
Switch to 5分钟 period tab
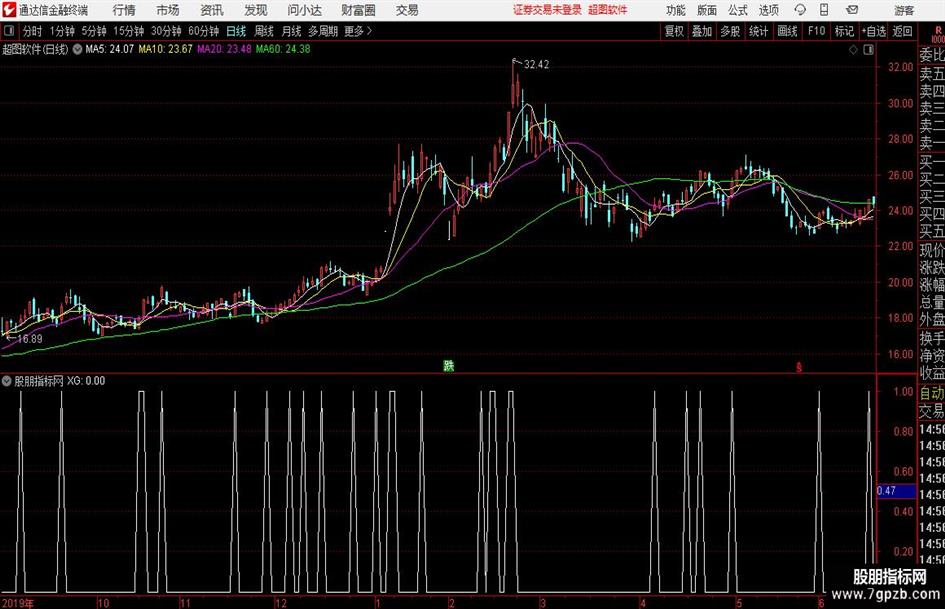(x=93, y=31)
